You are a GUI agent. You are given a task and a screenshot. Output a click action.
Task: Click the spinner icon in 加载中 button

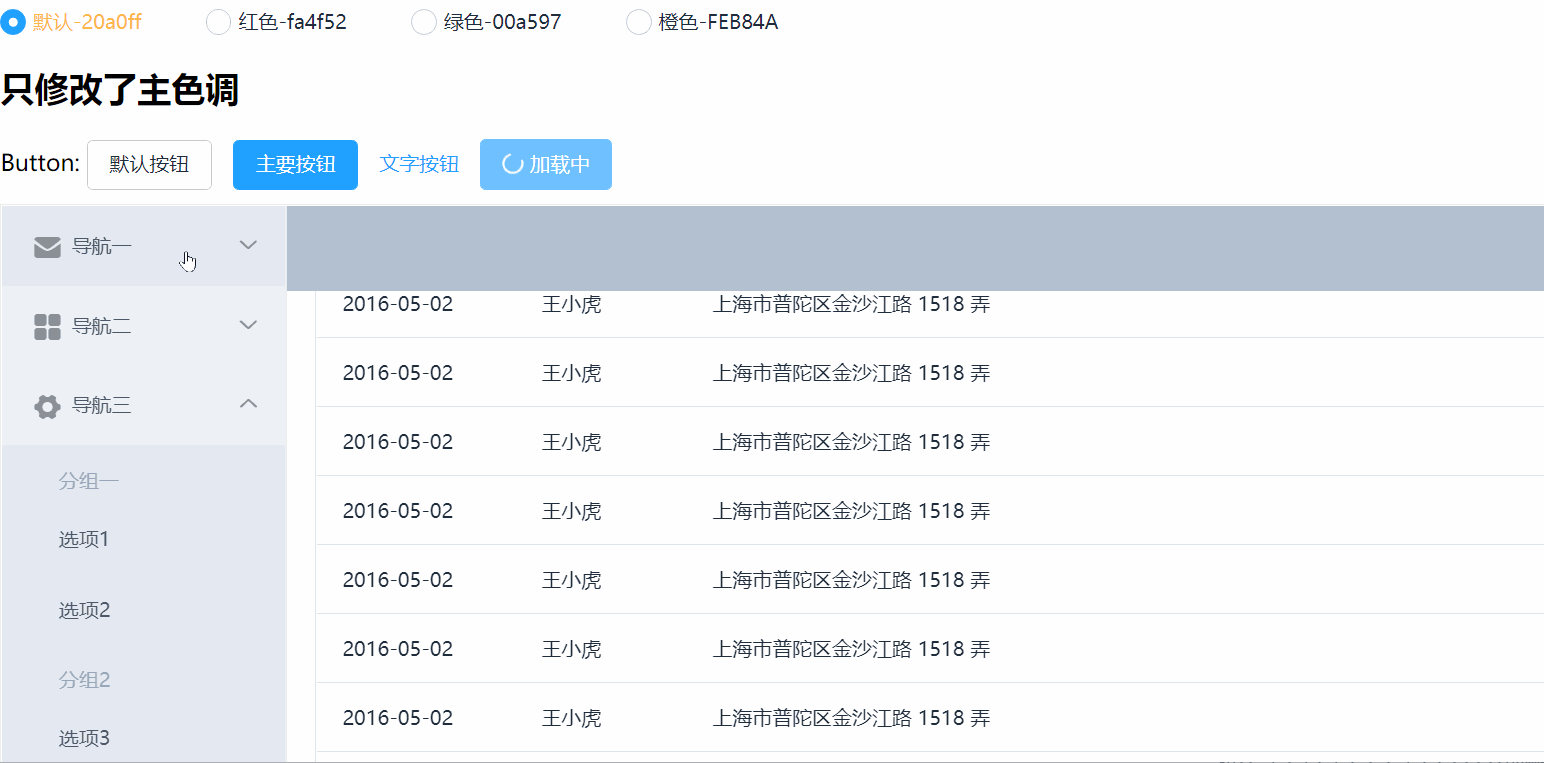(512, 165)
